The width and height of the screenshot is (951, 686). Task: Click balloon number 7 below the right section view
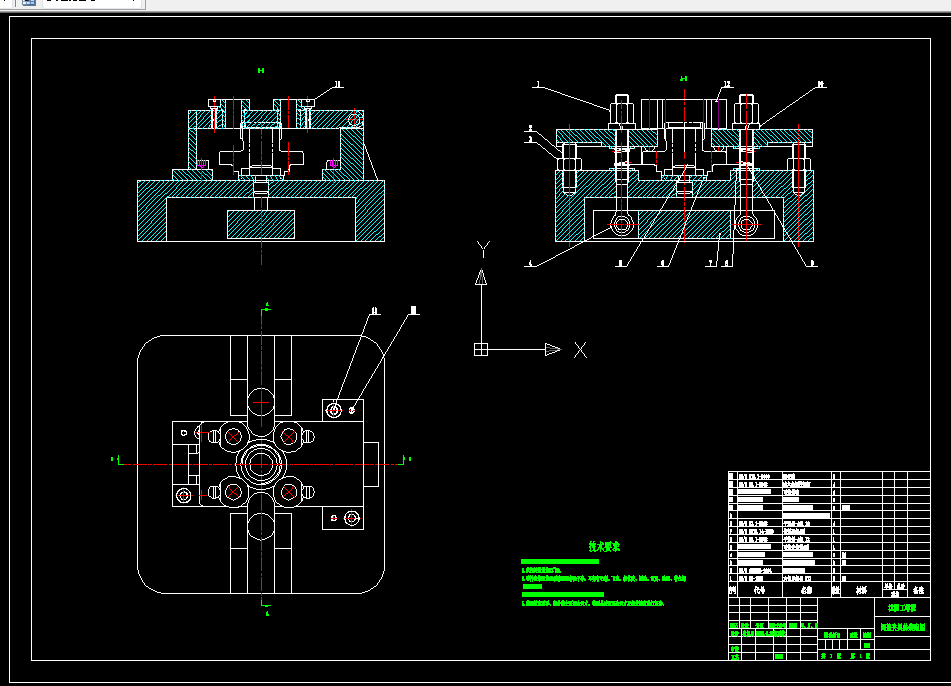pyautogui.click(x=710, y=263)
